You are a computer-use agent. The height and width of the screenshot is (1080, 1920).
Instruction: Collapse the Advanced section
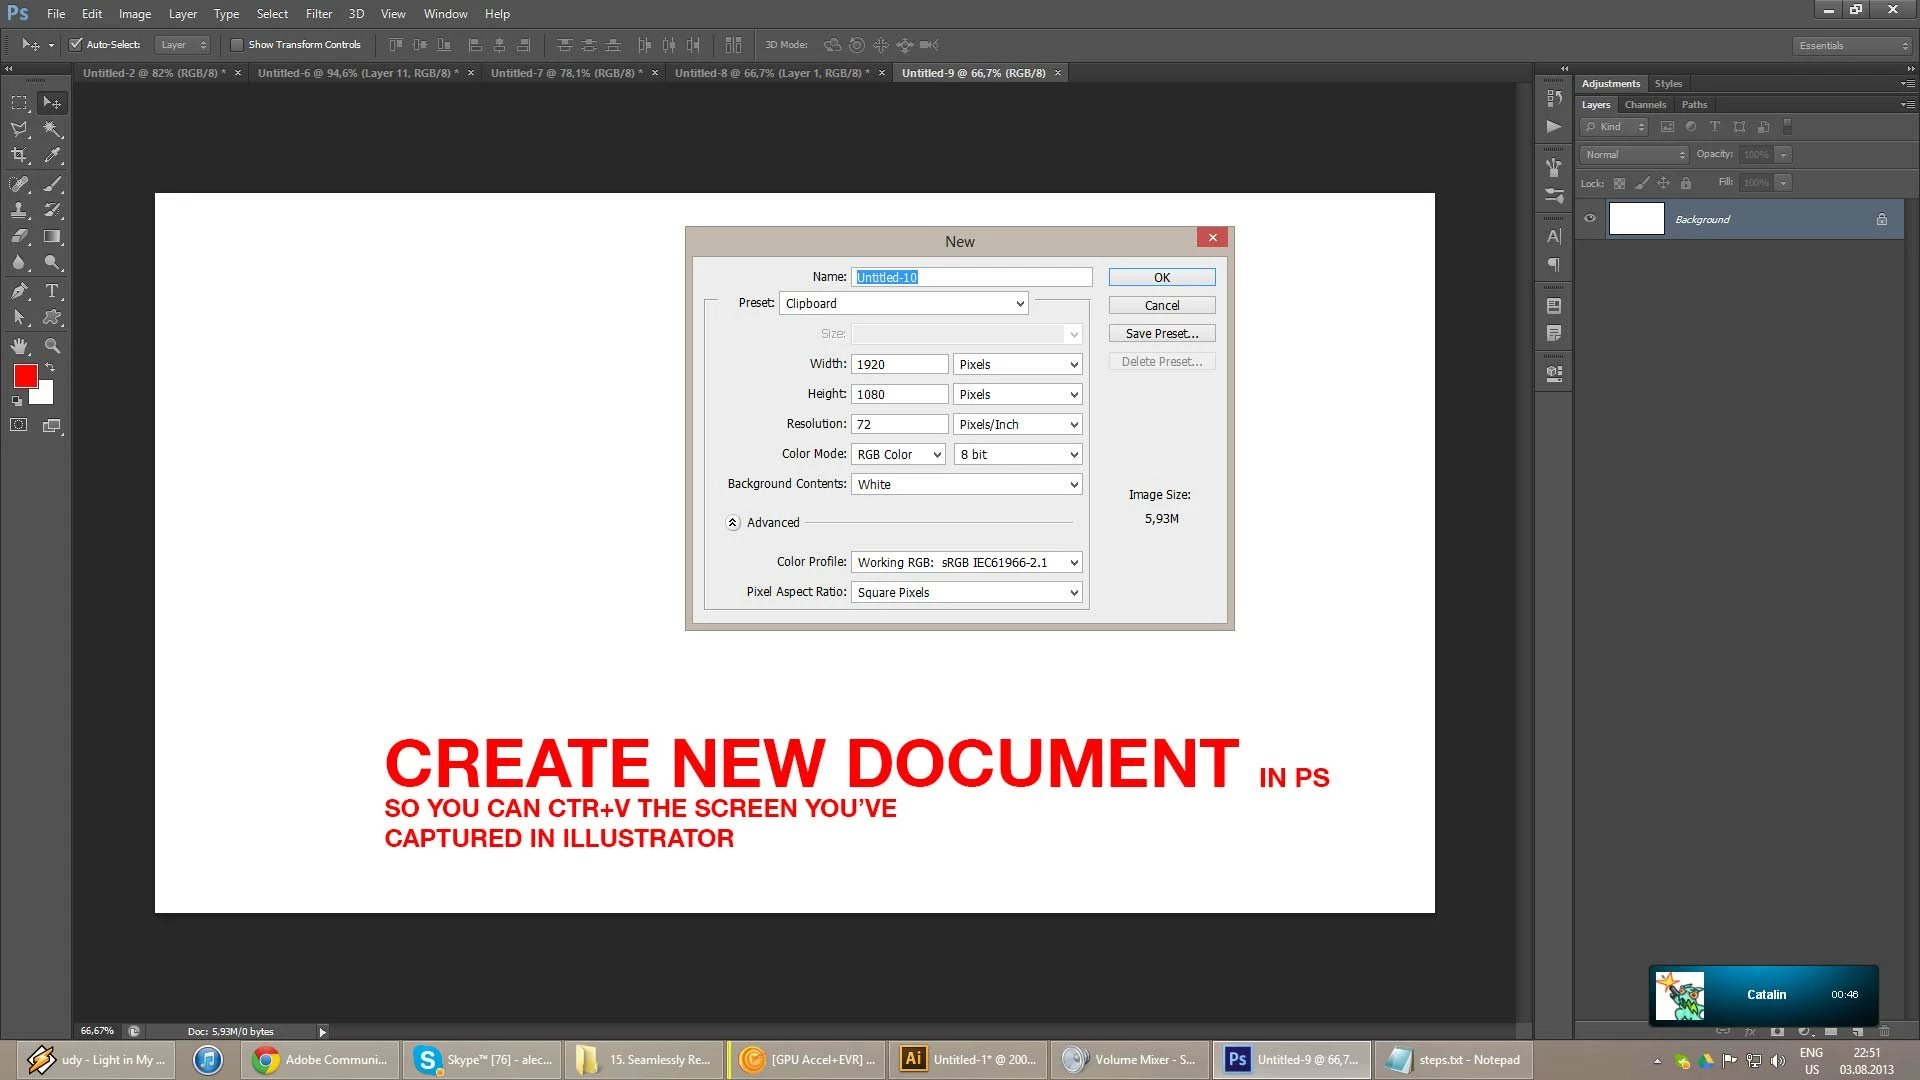733,523
